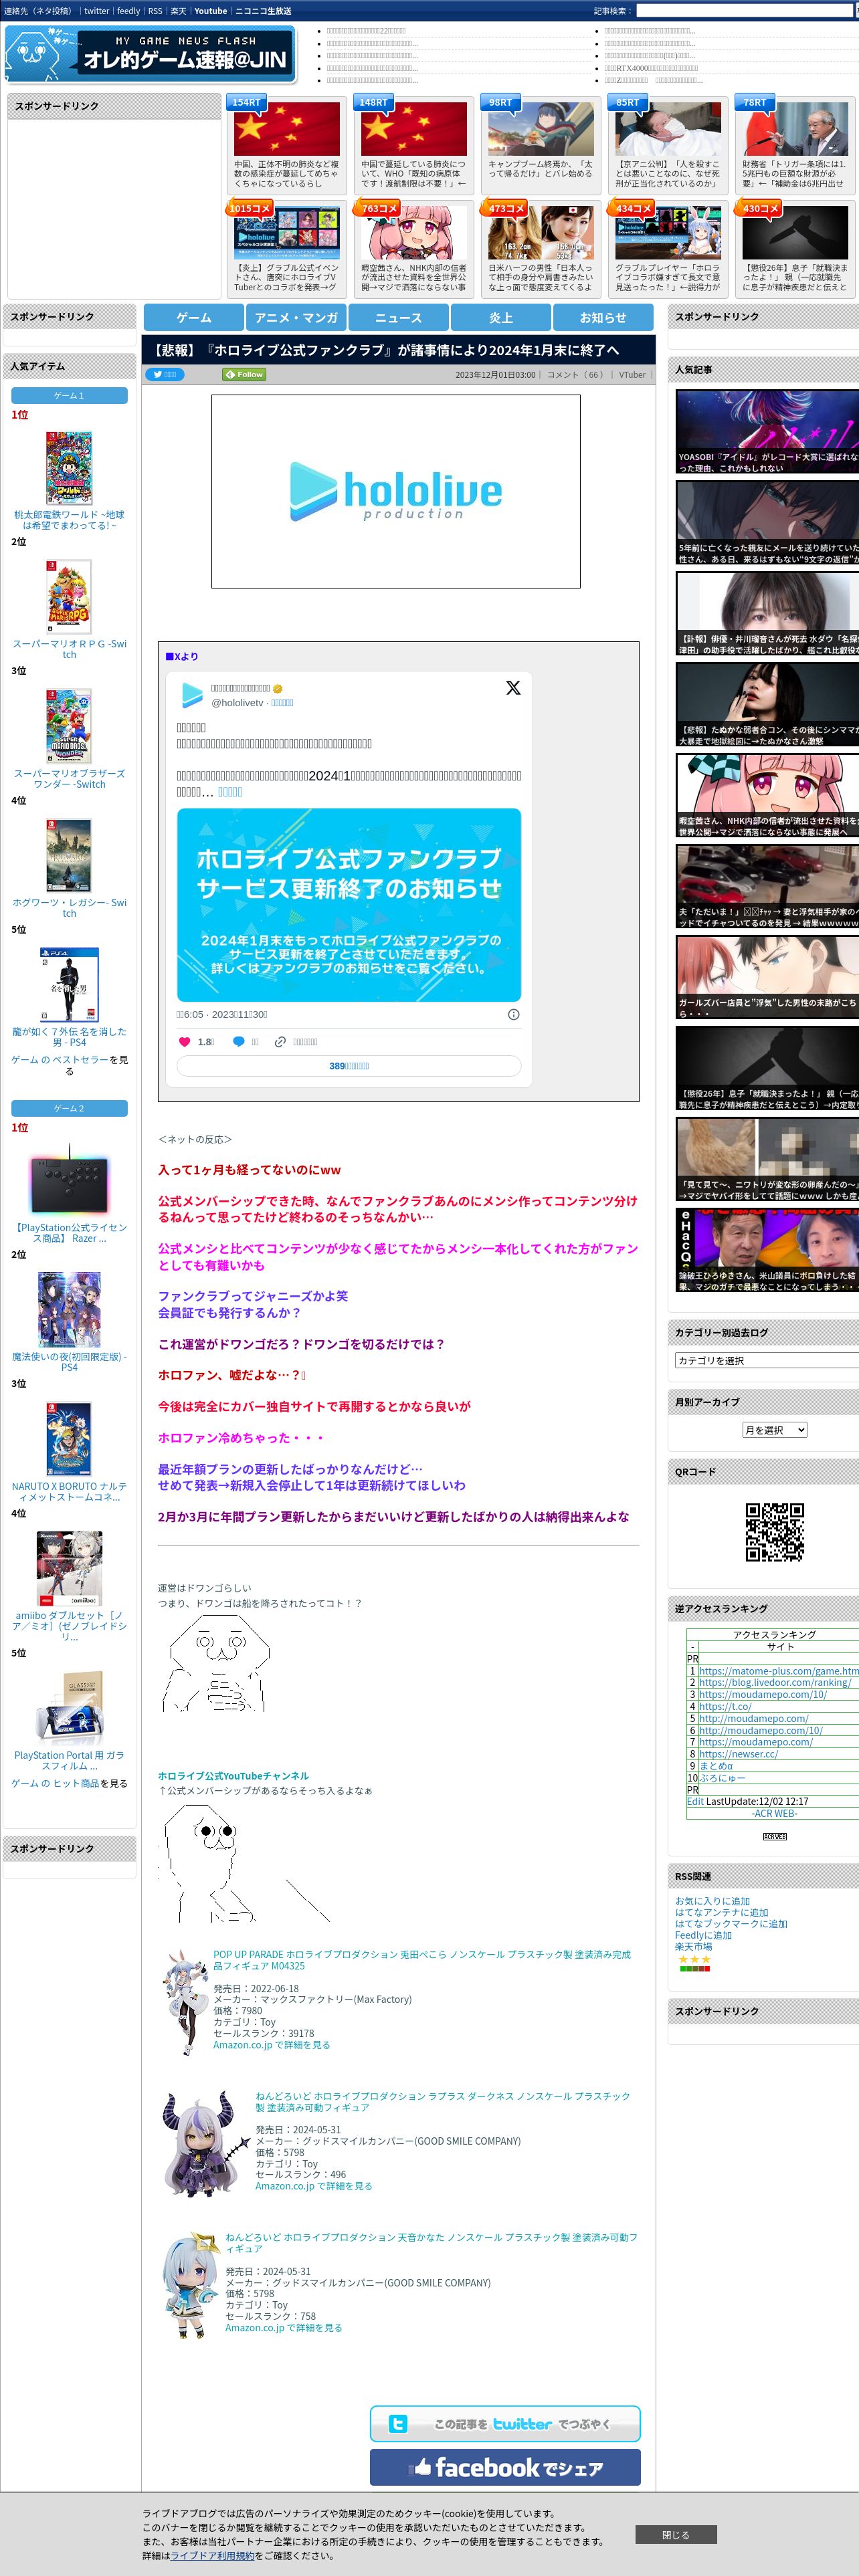Open the アニメ・マンガ navigation tab
Image resolution: width=859 pixels, height=2576 pixels.
296,317
